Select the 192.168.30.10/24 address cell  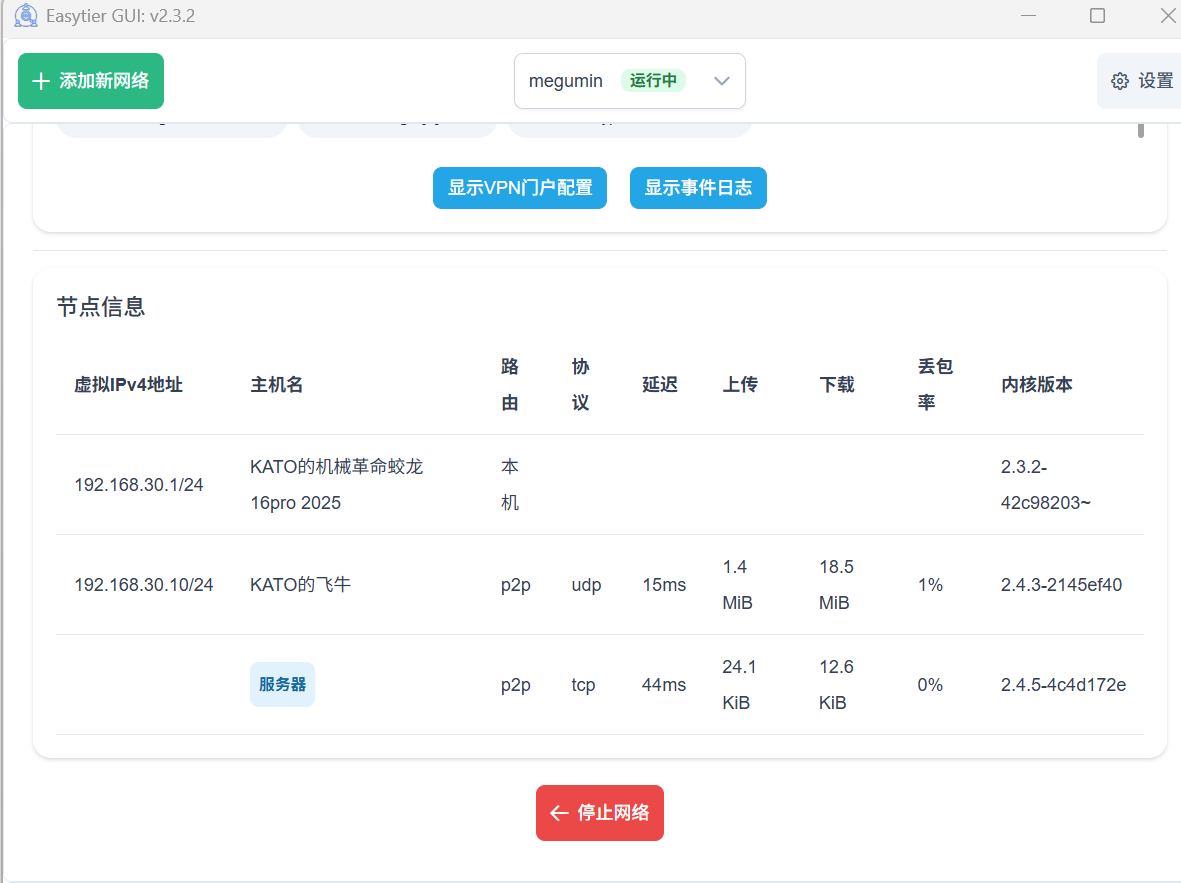click(x=144, y=585)
